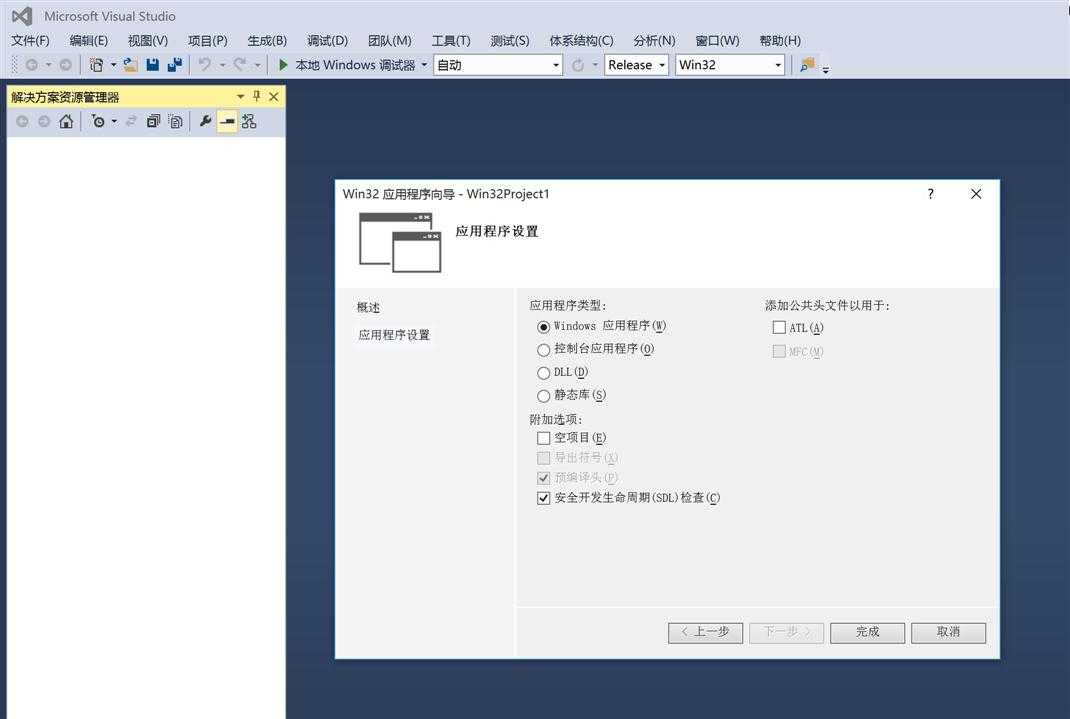Screen dimensions: 1070x719
Task: Open the 编辑(E) menu
Action: [88, 40]
